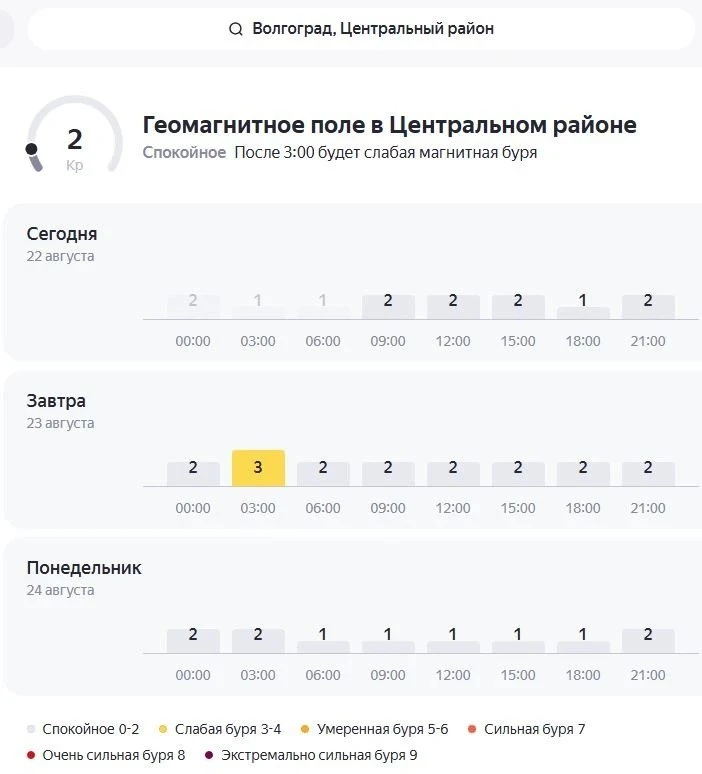Click the purple Экстремально сильная буря 9 dot
Viewport: 702px width, 774px height.
coord(209,755)
